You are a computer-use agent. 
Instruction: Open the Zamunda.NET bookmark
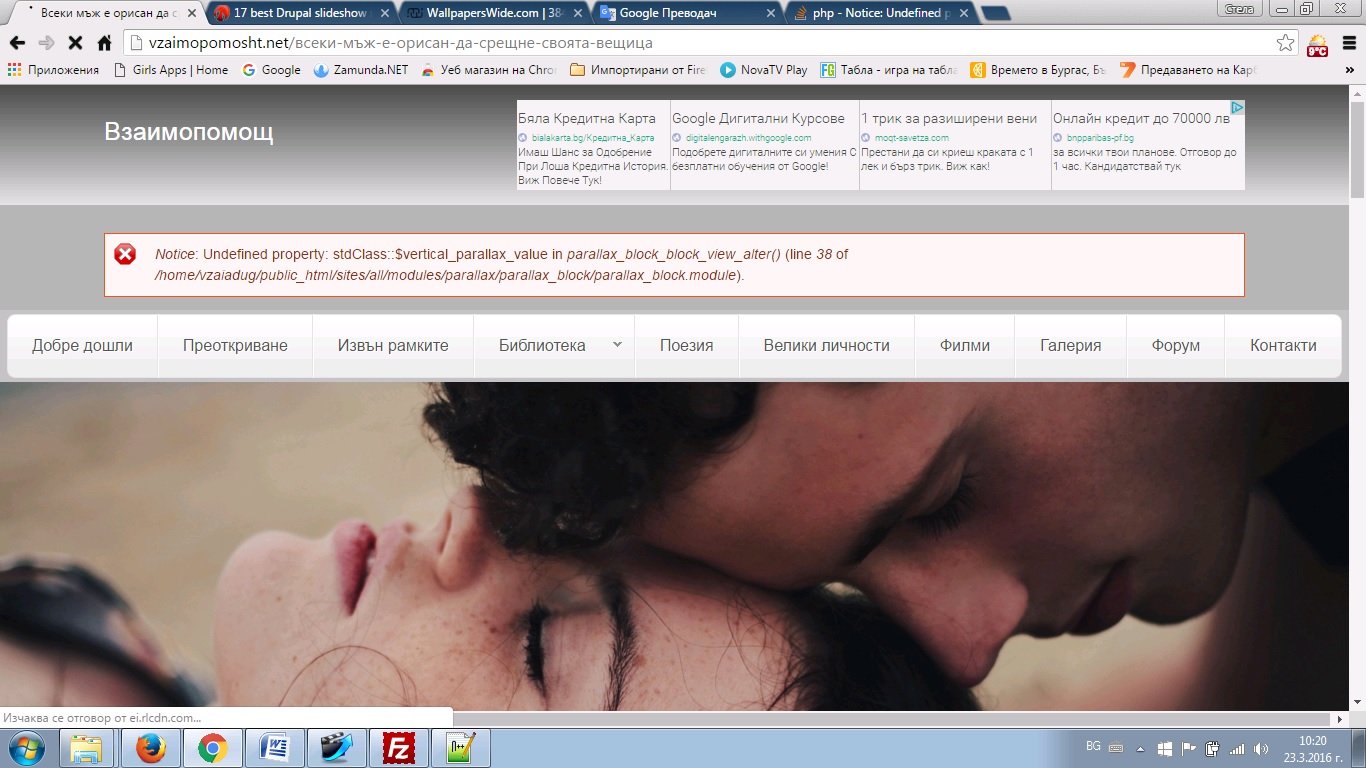coord(361,70)
